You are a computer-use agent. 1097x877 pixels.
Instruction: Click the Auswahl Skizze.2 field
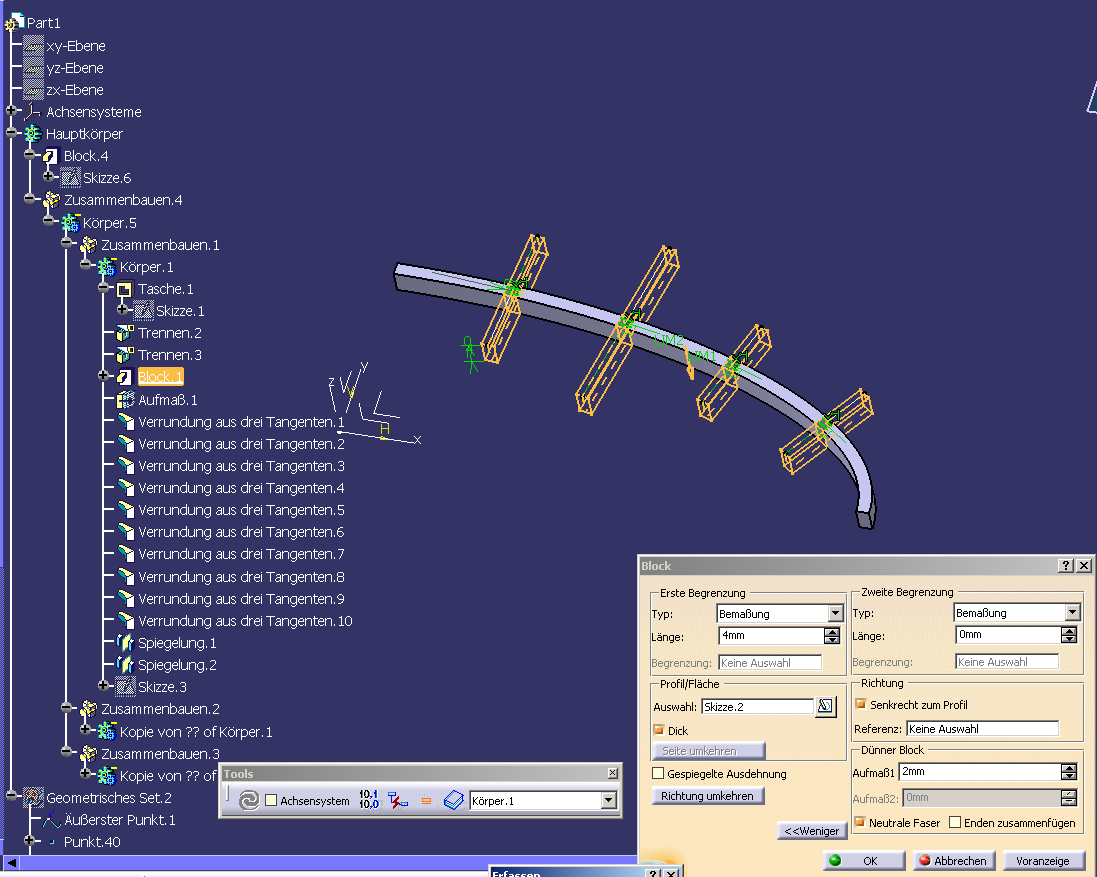coord(758,706)
